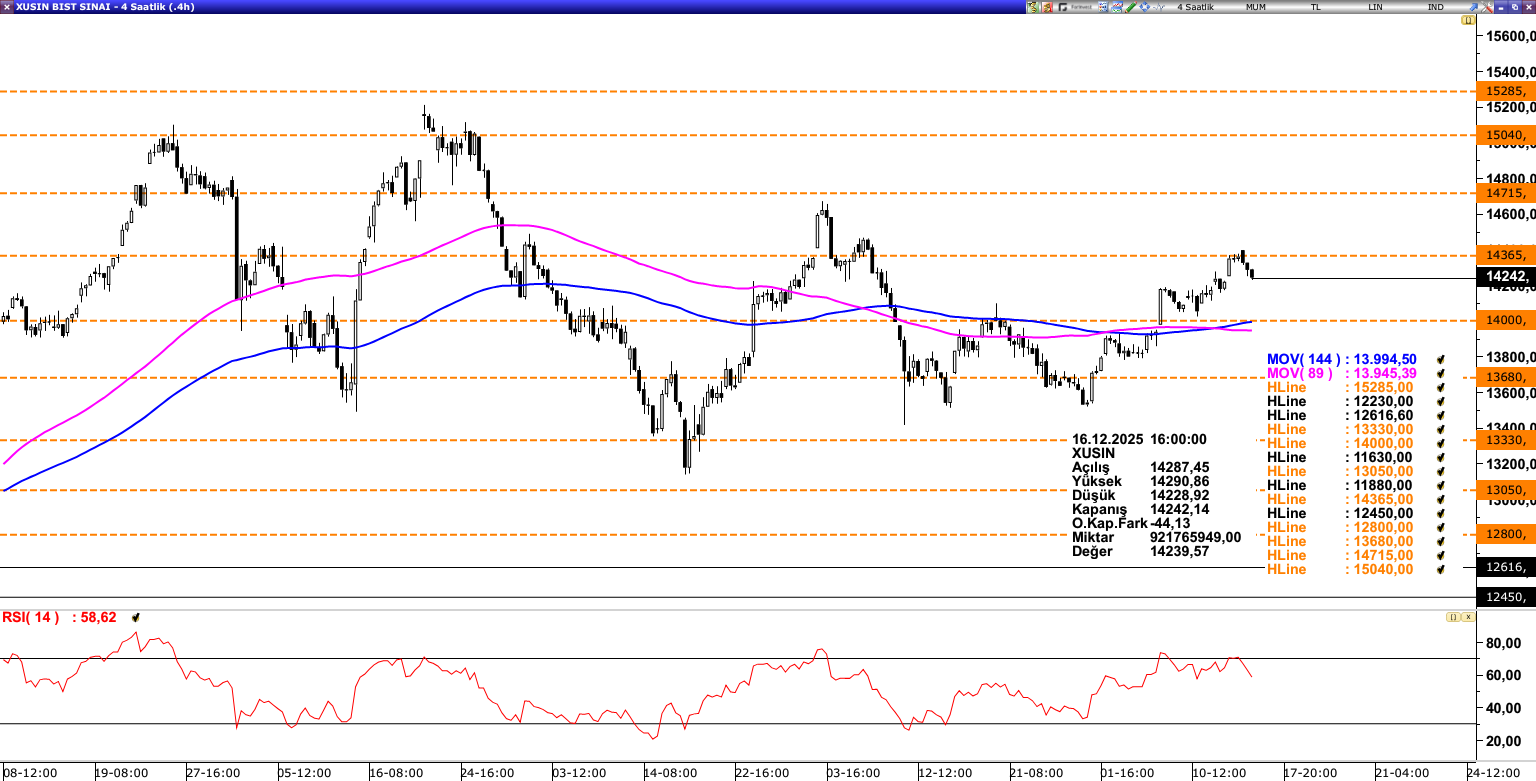The height and width of the screenshot is (781, 1536).
Task: Click the green pencil drawing tool icon
Action: pyautogui.click(x=1131, y=7)
